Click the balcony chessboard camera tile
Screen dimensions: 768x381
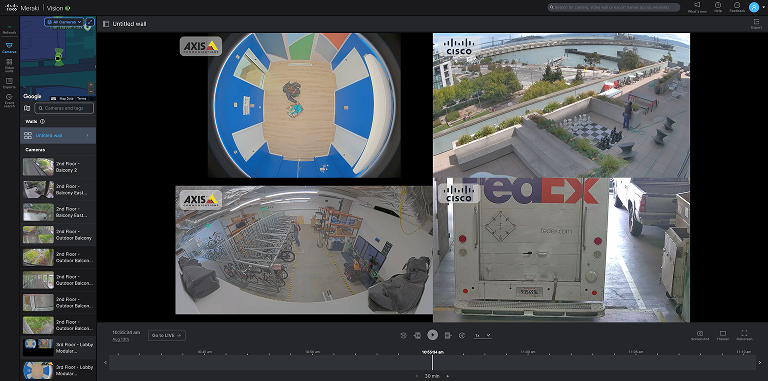pos(561,105)
